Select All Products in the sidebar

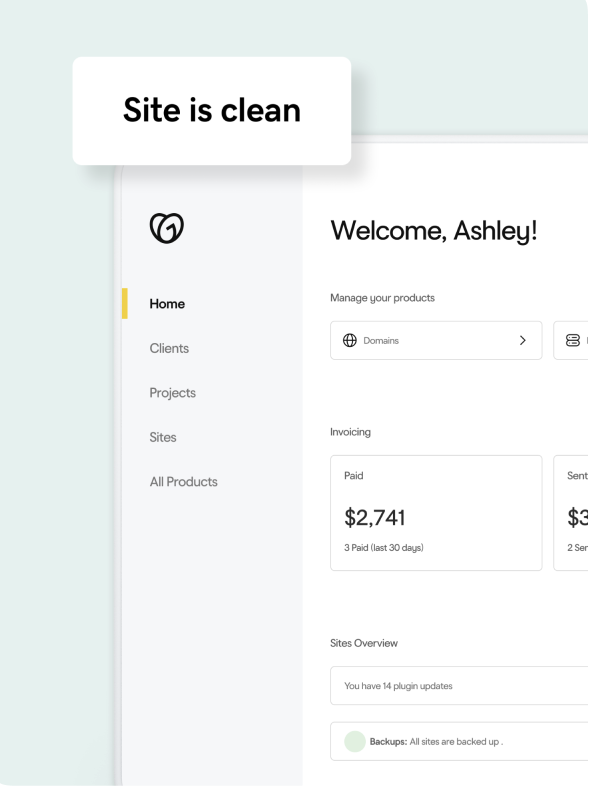point(183,481)
